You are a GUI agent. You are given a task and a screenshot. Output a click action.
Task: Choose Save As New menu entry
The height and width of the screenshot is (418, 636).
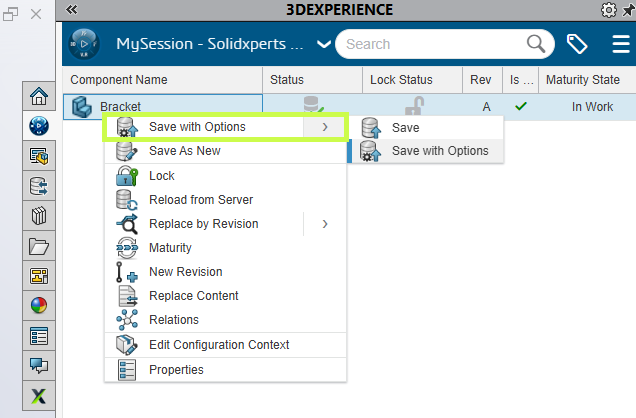point(184,151)
